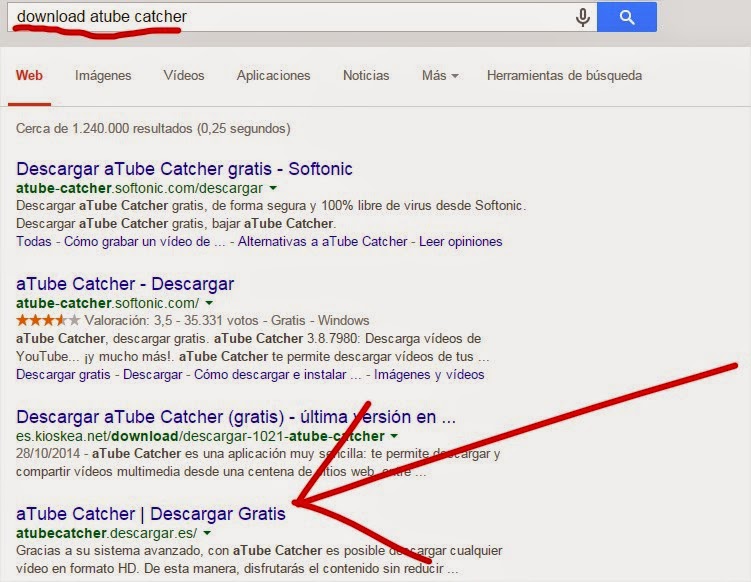Click the 'Descargar' sitelink after 'Descargar gratis'
Image resolution: width=751 pixels, height=582 pixels.
pos(153,375)
